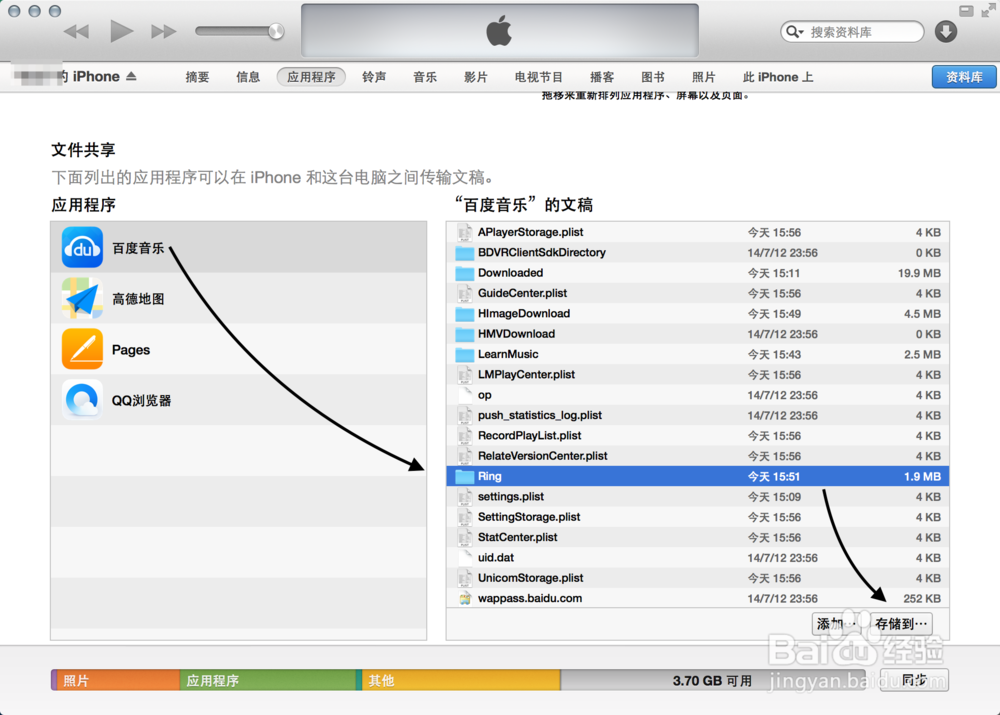The image size is (1000, 715).
Task: Click the 资料库 button
Action: (964, 77)
